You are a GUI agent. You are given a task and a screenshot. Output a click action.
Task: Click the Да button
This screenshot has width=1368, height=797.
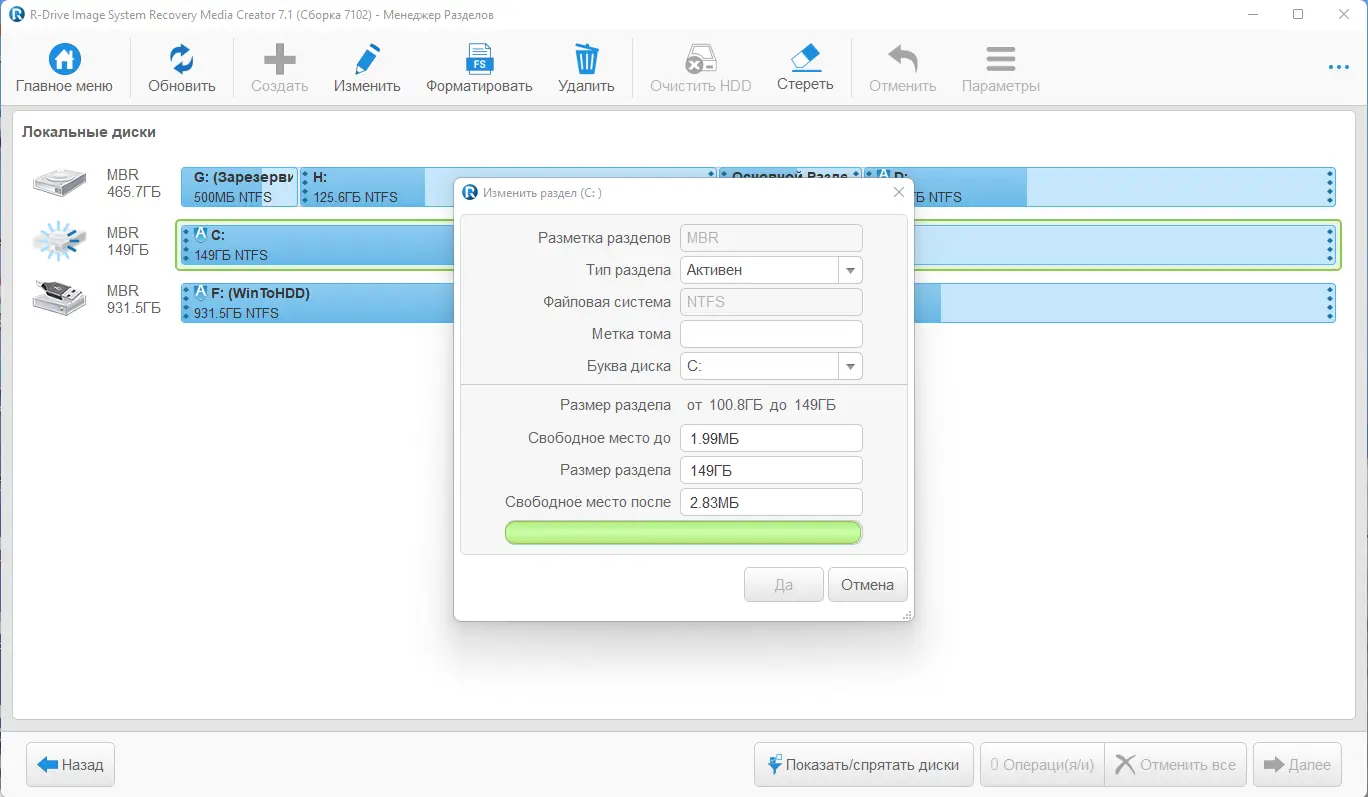pos(784,585)
